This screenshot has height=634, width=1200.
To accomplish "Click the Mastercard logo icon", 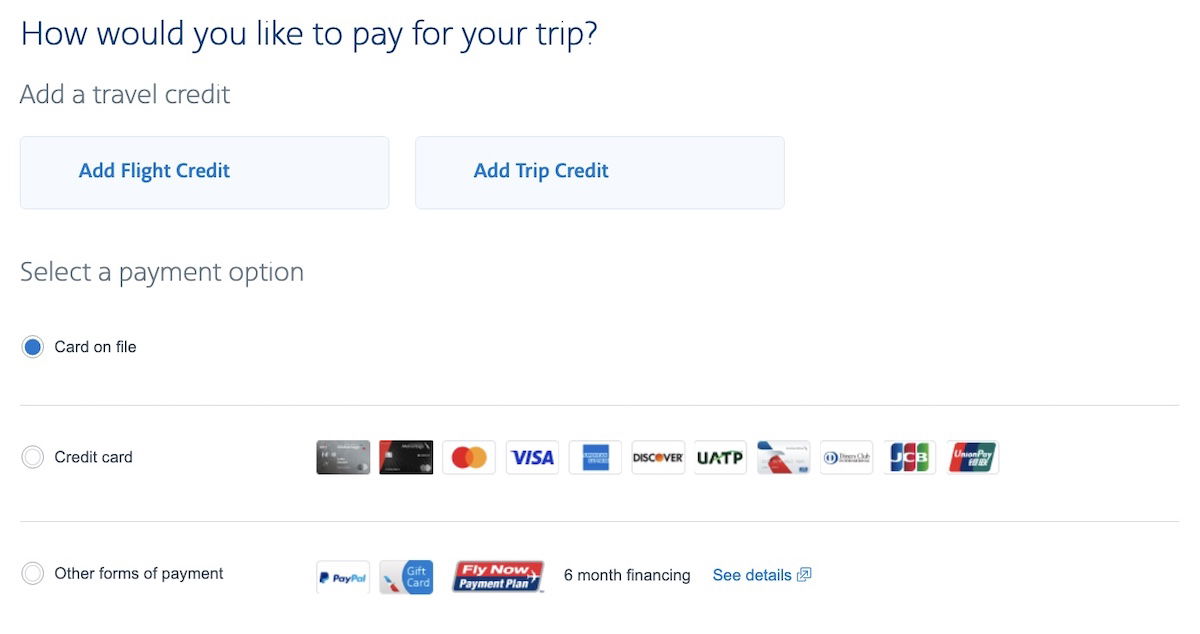I will coord(468,457).
